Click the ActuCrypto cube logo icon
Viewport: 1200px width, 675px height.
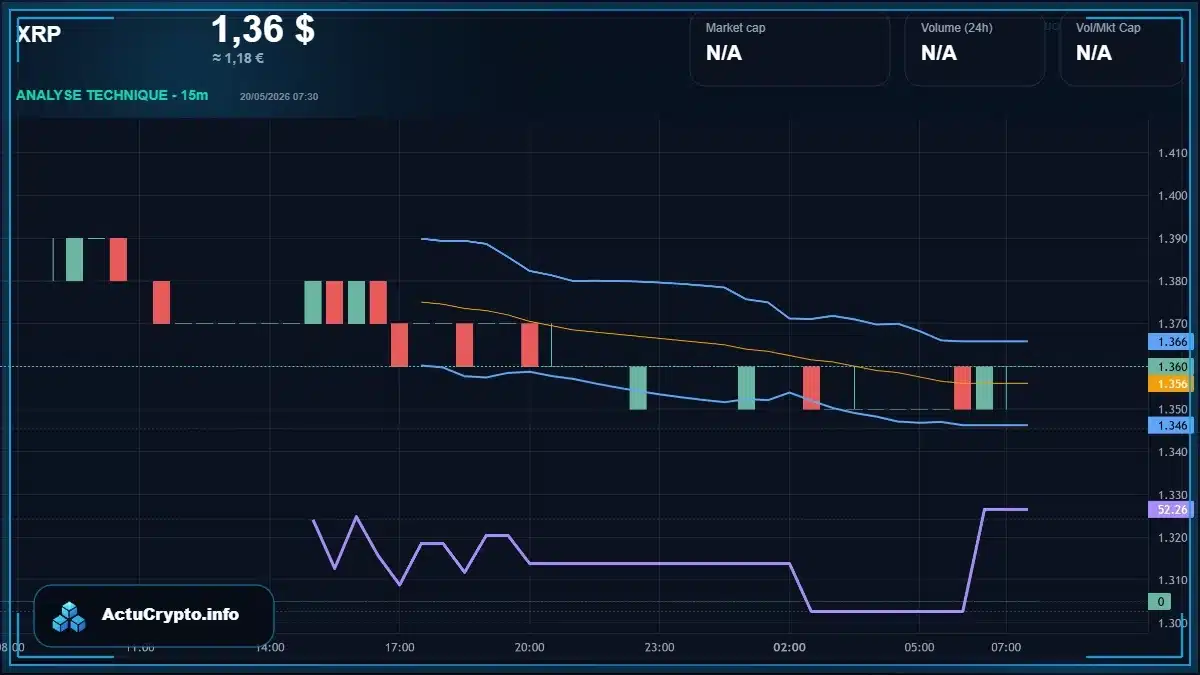pyautogui.click(x=69, y=616)
